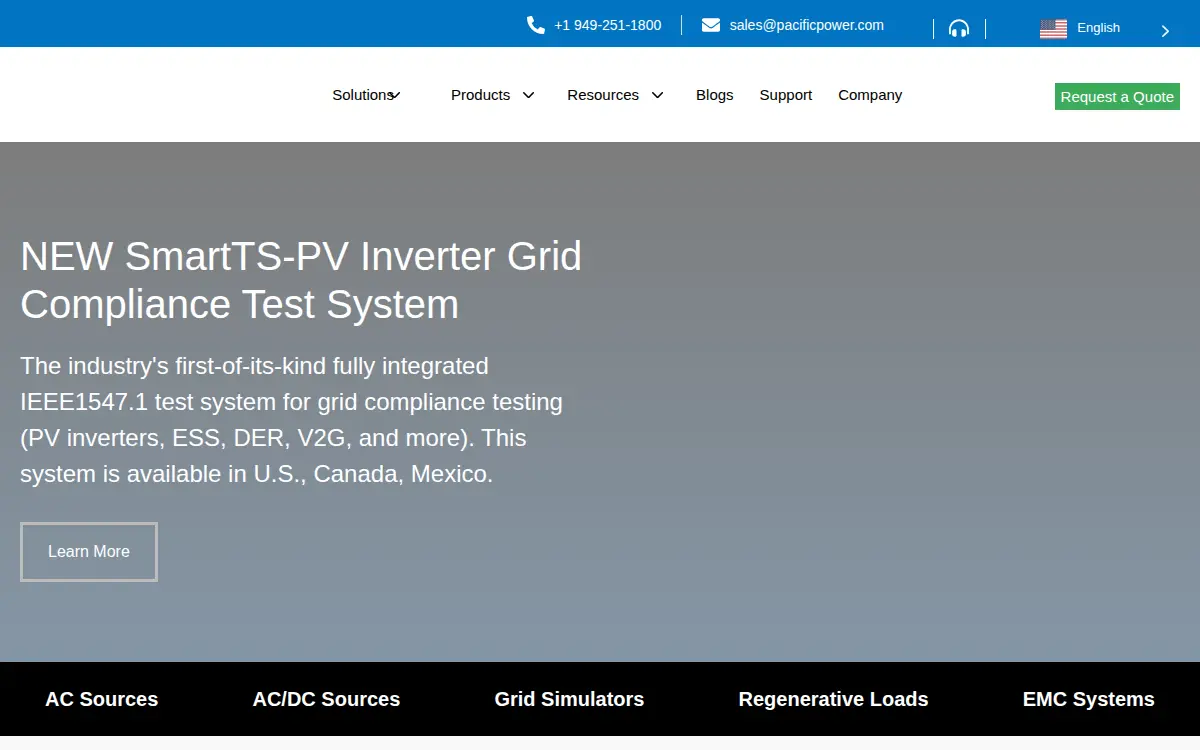Open the Solutions menu
Image resolution: width=1200 pixels, height=750 pixels.
362,95
